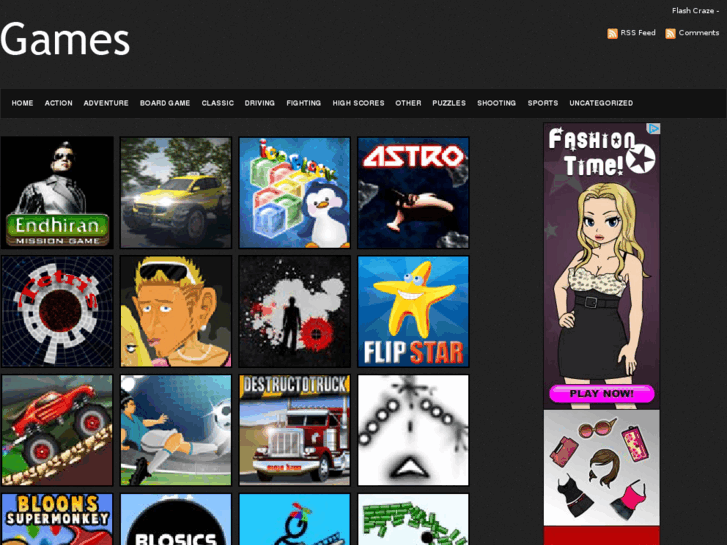
Task: Open the silhouette shooter with red crosshair
Action: tap(294, 311)
